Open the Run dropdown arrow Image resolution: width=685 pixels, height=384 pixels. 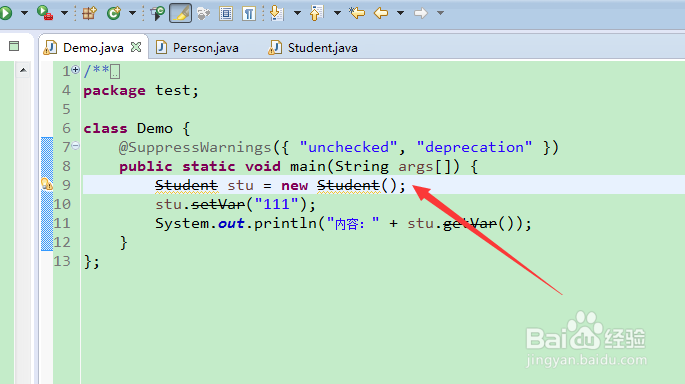(24, 13)
